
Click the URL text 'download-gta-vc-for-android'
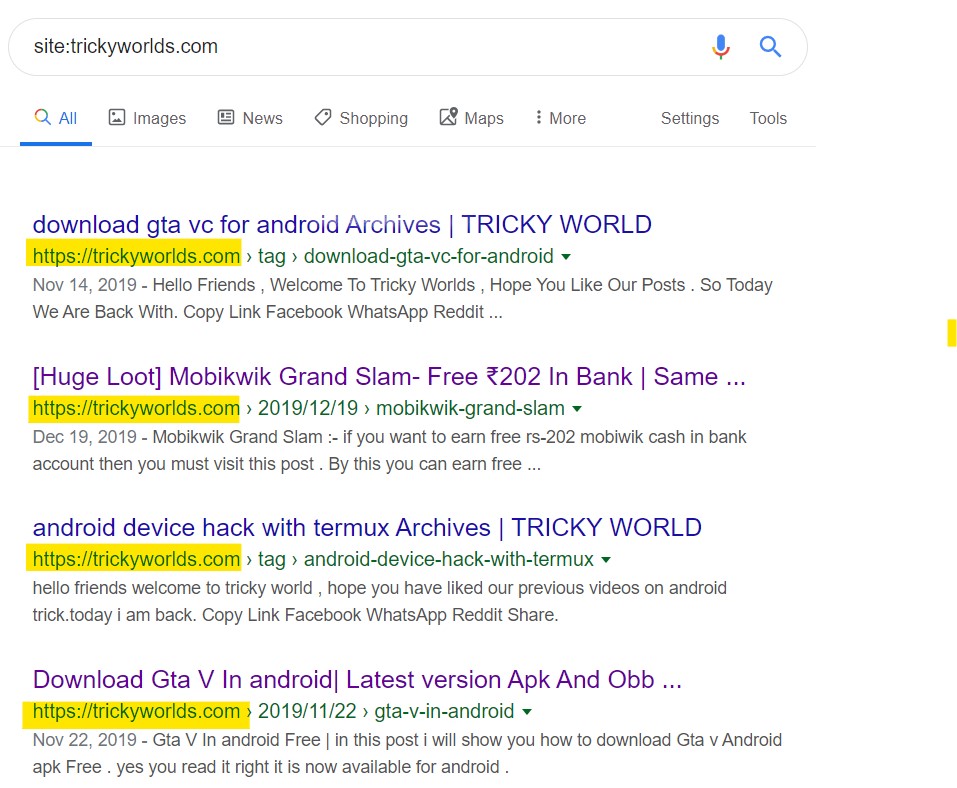coord(428,256)
